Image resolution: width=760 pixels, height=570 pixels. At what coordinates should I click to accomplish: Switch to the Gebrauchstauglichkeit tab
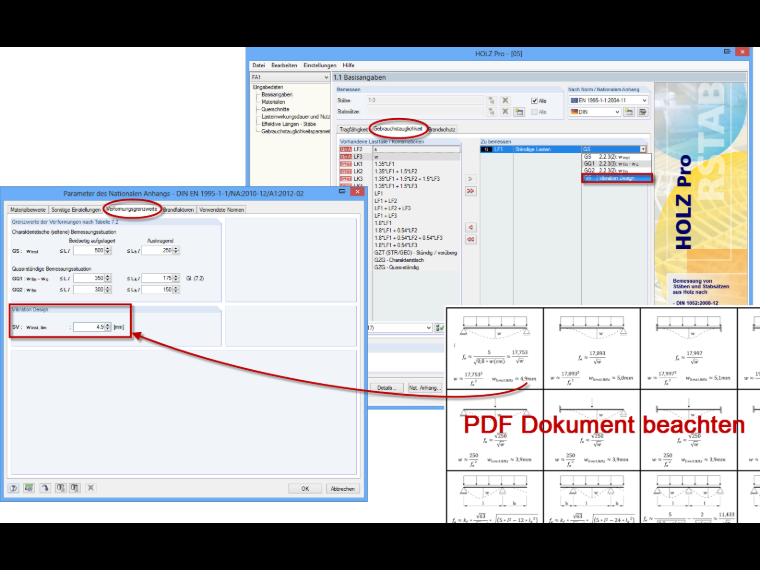pyautogui.click(x=398, y=129)
